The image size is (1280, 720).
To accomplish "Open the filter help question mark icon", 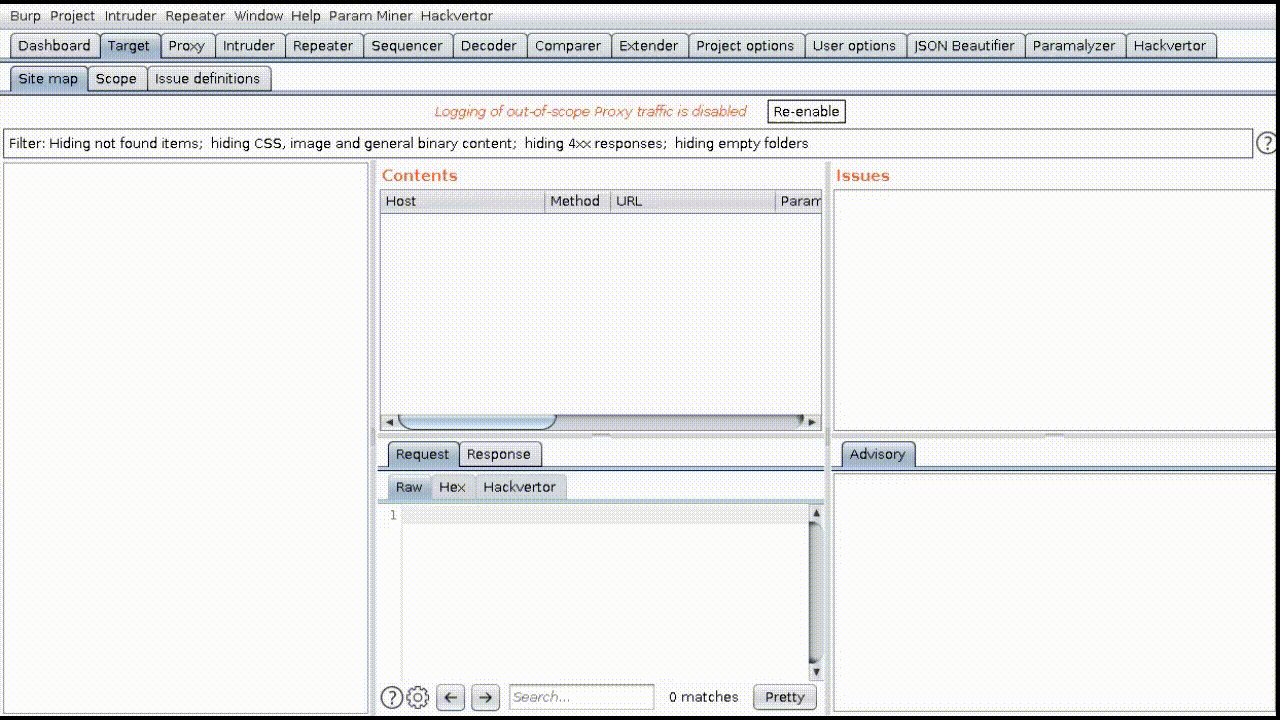I will point(1266,143).
